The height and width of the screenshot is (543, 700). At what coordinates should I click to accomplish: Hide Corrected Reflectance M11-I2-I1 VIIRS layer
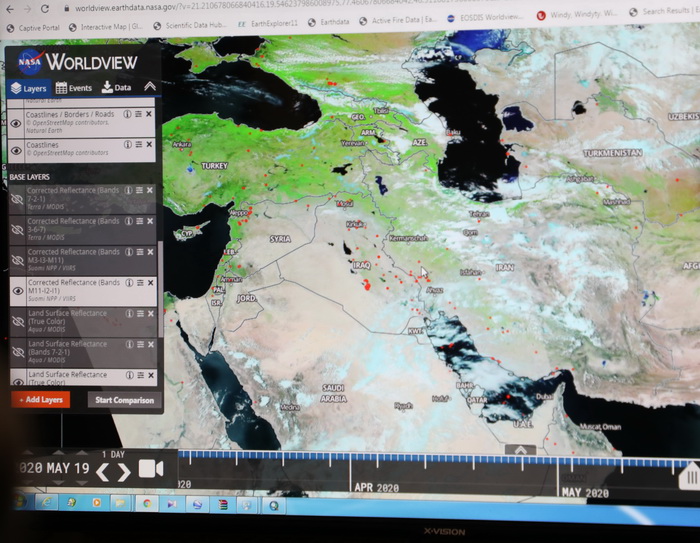[x=16, y=290]
